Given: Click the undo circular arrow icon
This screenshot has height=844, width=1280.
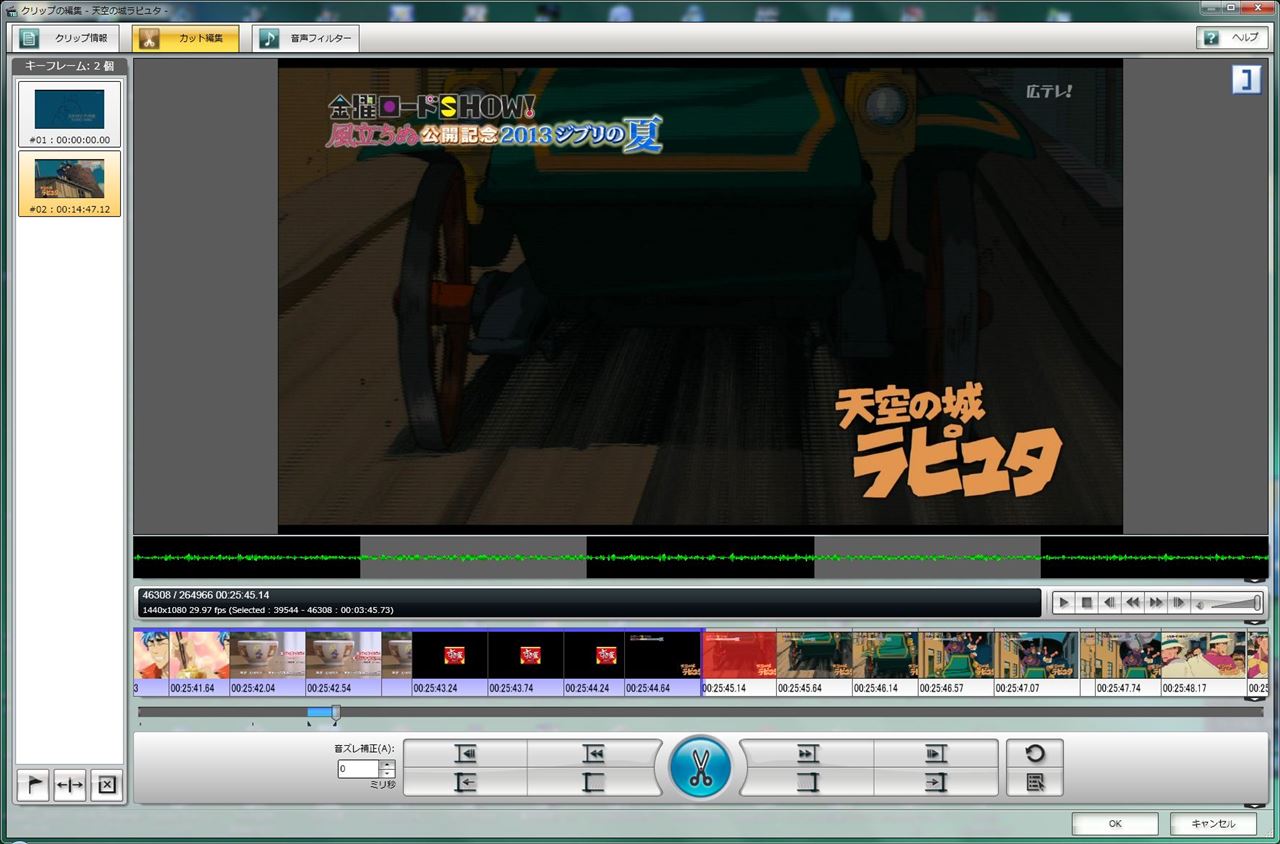Looking at the screenshot, I should pyautogui.click(x=1035, y=753).
